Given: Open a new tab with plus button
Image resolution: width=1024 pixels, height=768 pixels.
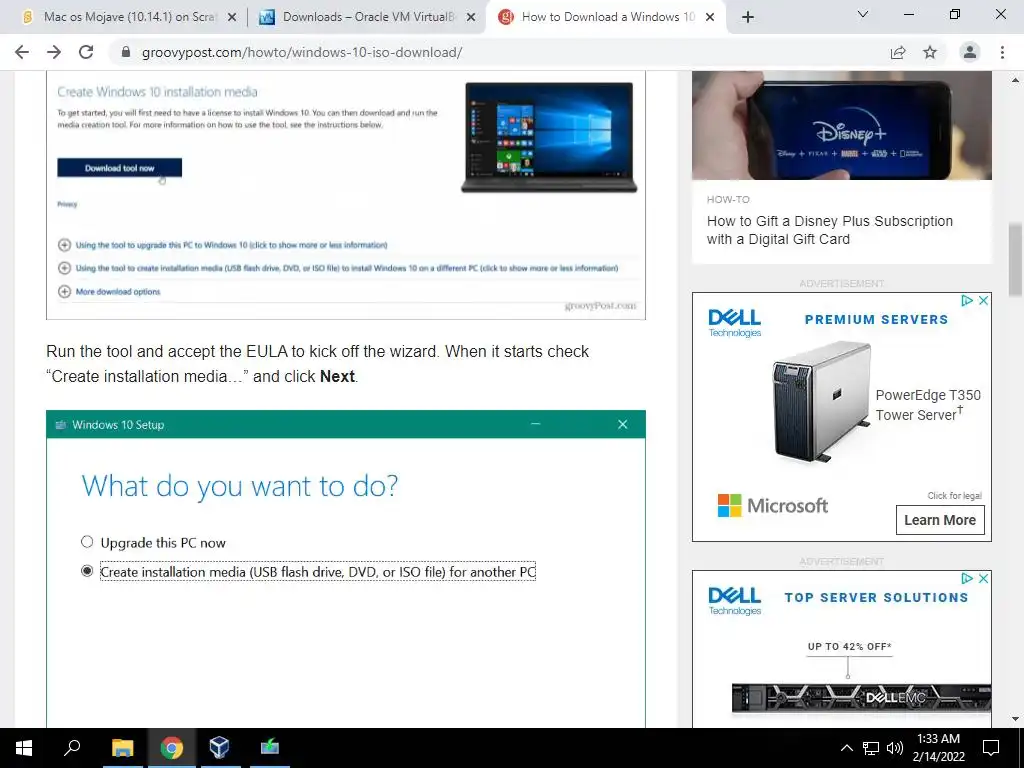Looking at the screenshot, I should tap(748, 17).
